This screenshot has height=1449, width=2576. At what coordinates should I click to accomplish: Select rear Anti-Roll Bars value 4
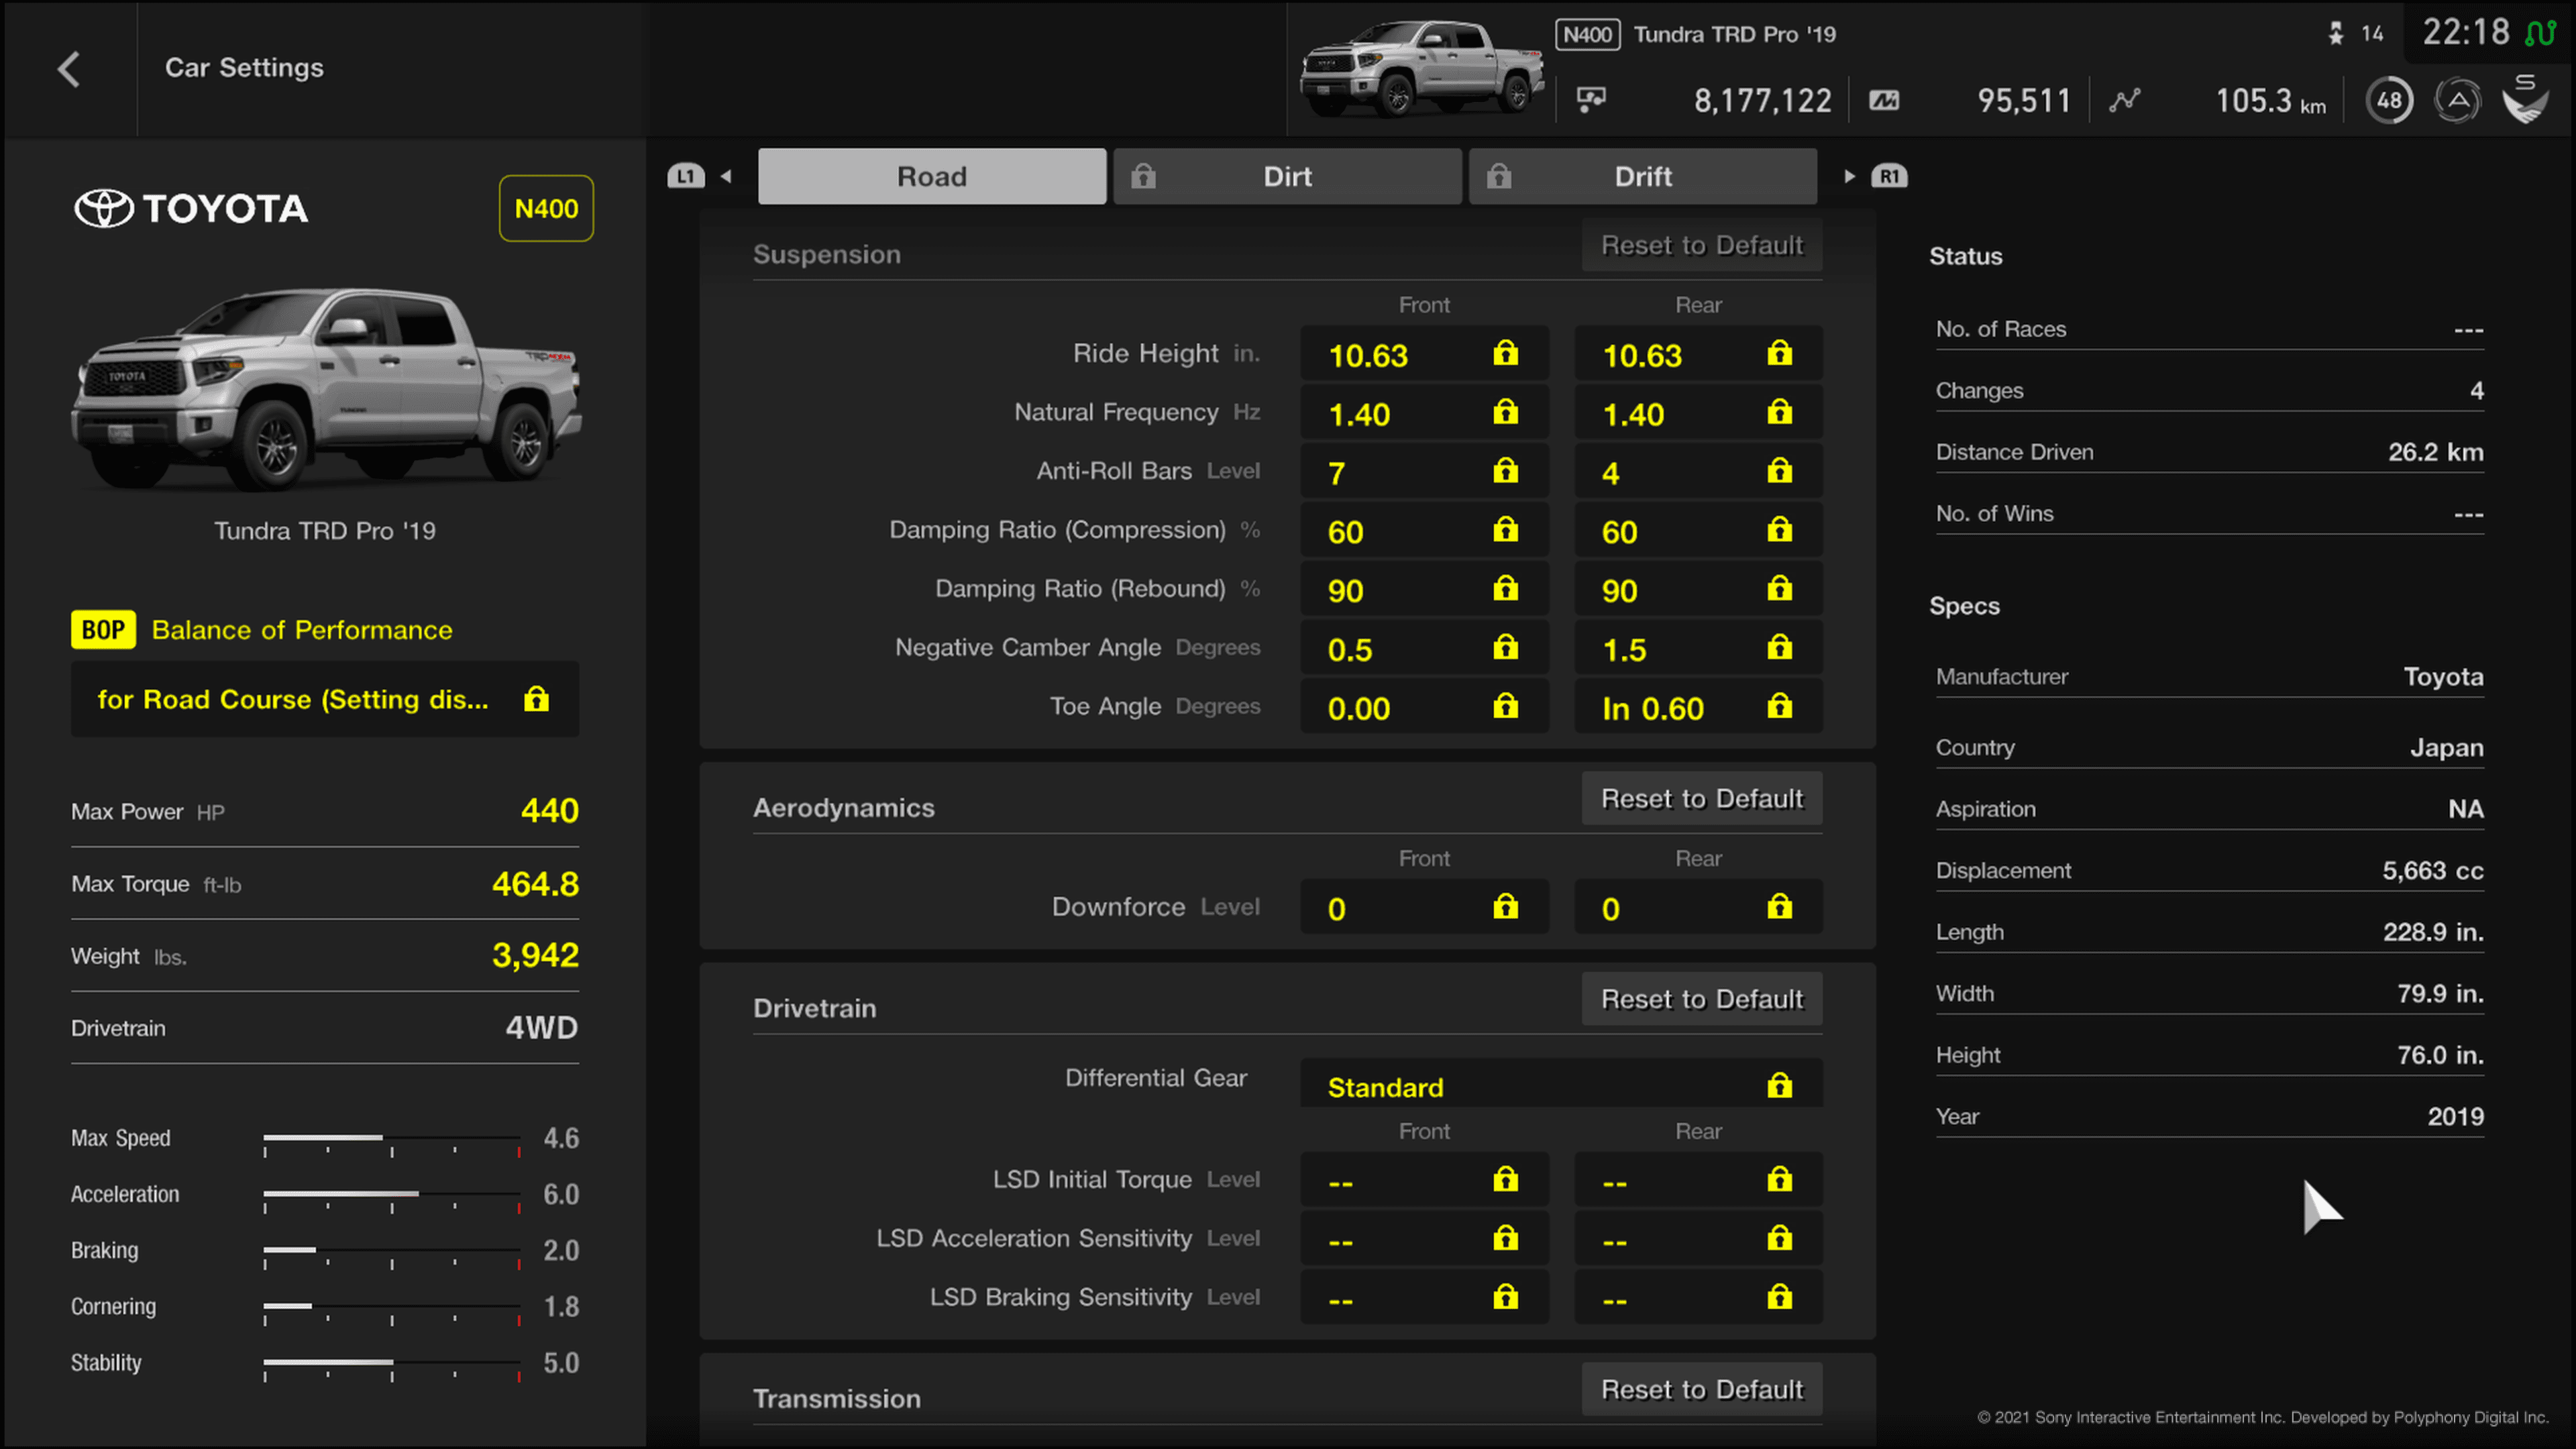click(x=1698, y=471)
